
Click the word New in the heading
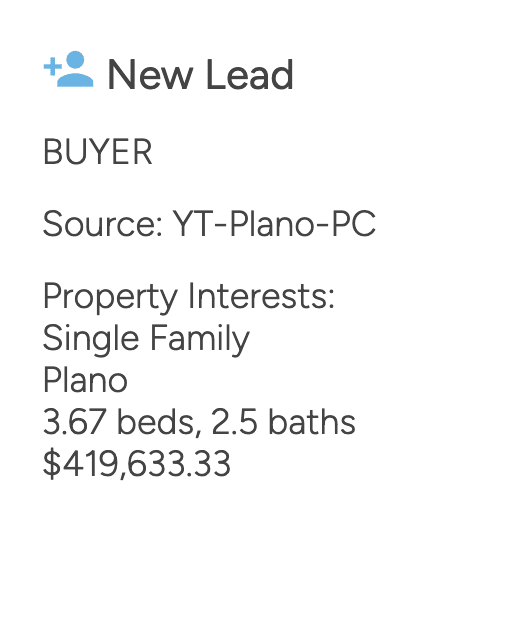(150, 74)
